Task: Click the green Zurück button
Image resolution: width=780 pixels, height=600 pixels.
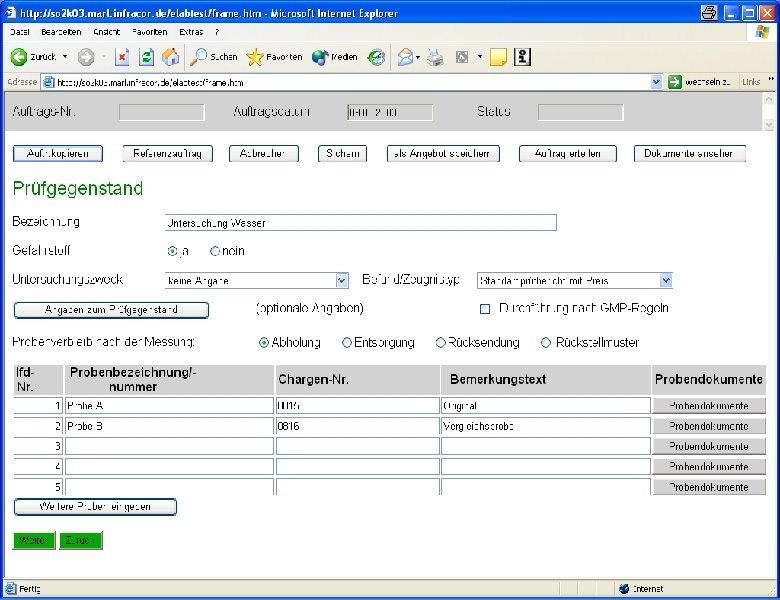Action: pos(81,540)
